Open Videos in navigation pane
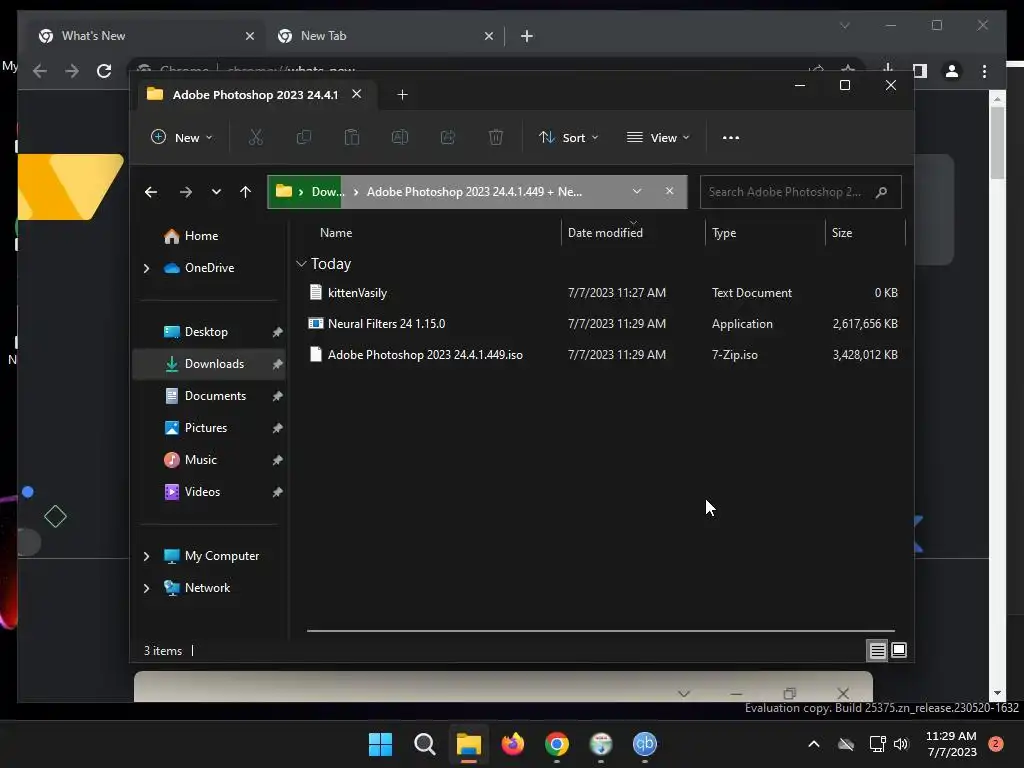The image size is (1024, 768). (202, 492)
